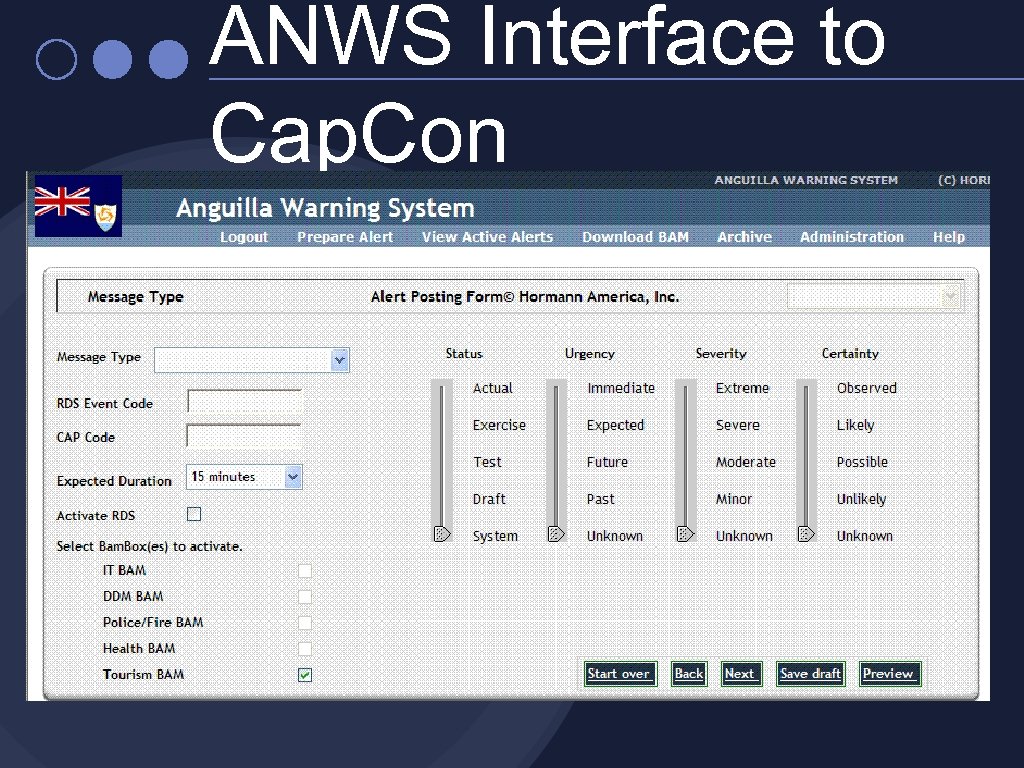
Task: Select the System status label
Action: [495, 536]
